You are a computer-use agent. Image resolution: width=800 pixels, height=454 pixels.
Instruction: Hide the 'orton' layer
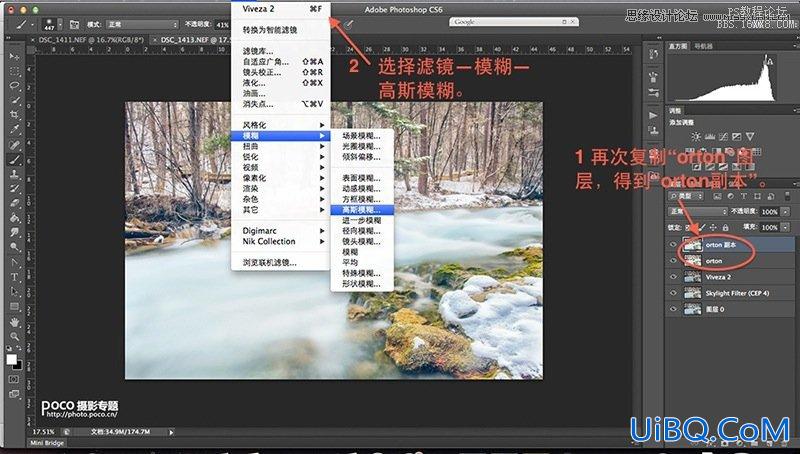click(x=673, y=261)
